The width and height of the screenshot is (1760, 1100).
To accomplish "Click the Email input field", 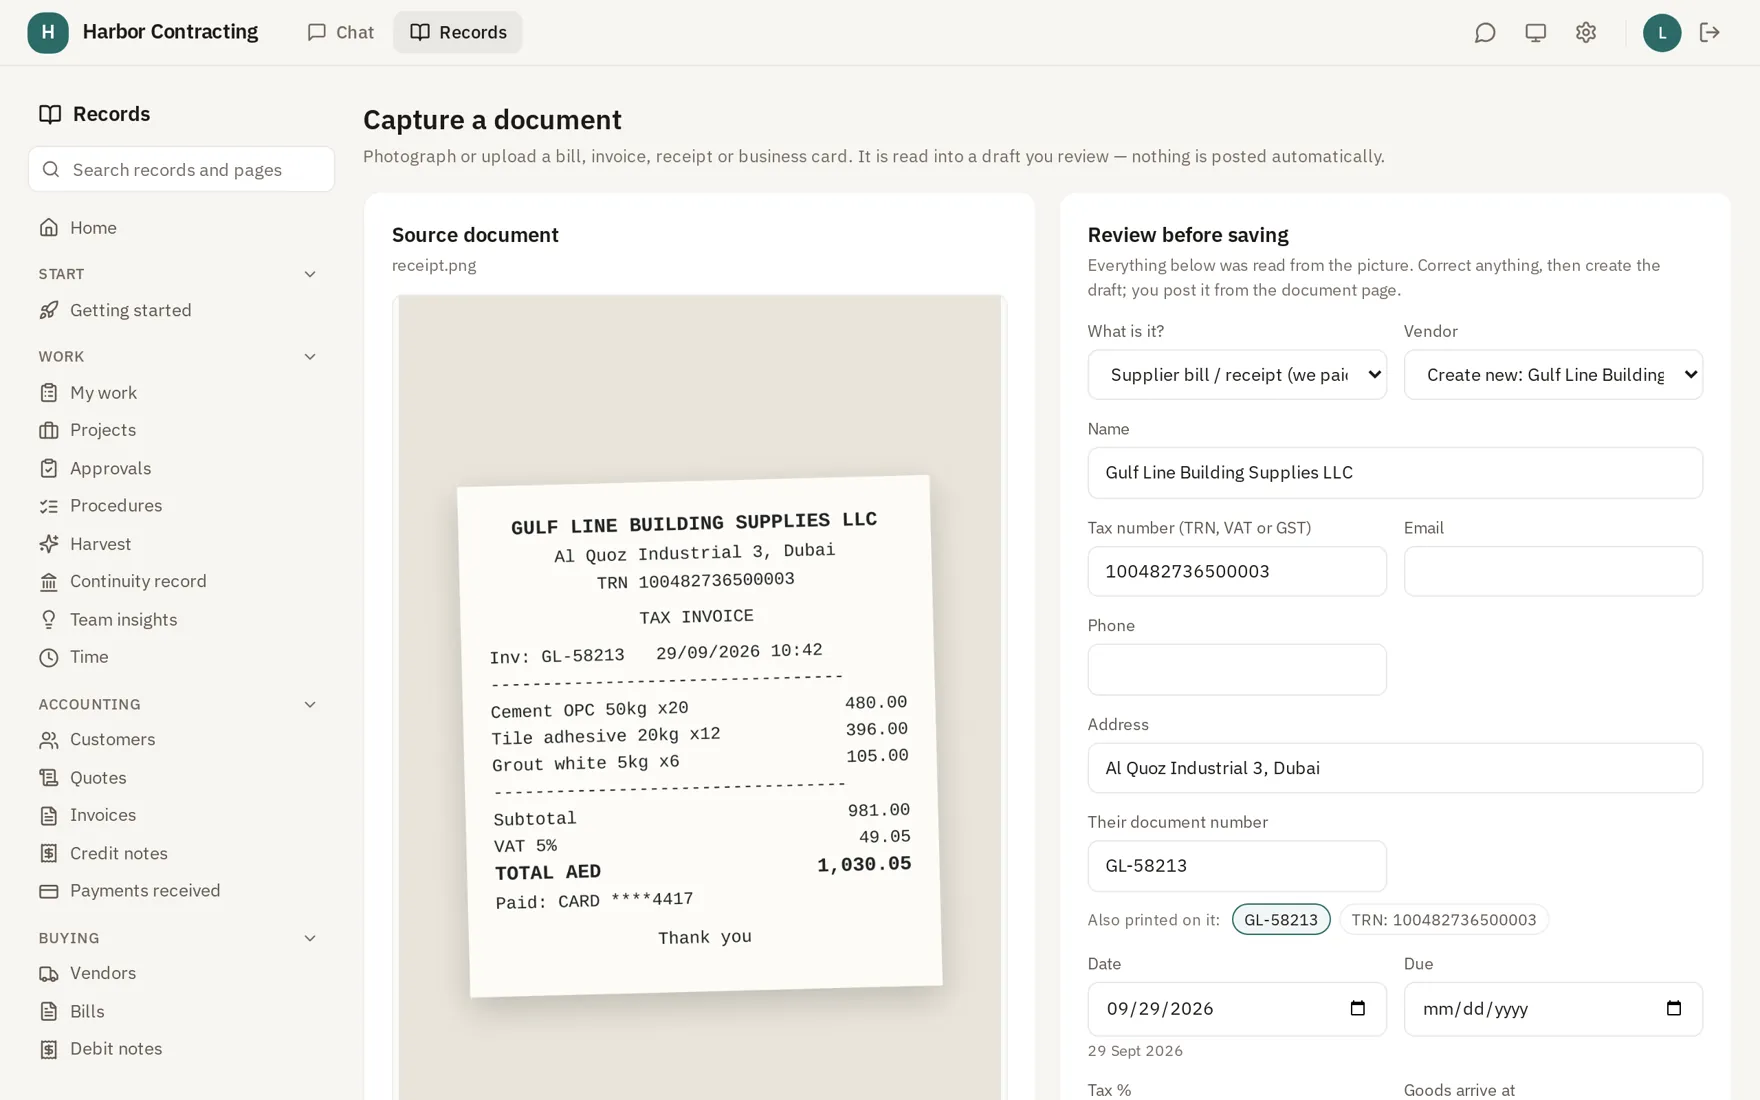I will point(1553,571).
